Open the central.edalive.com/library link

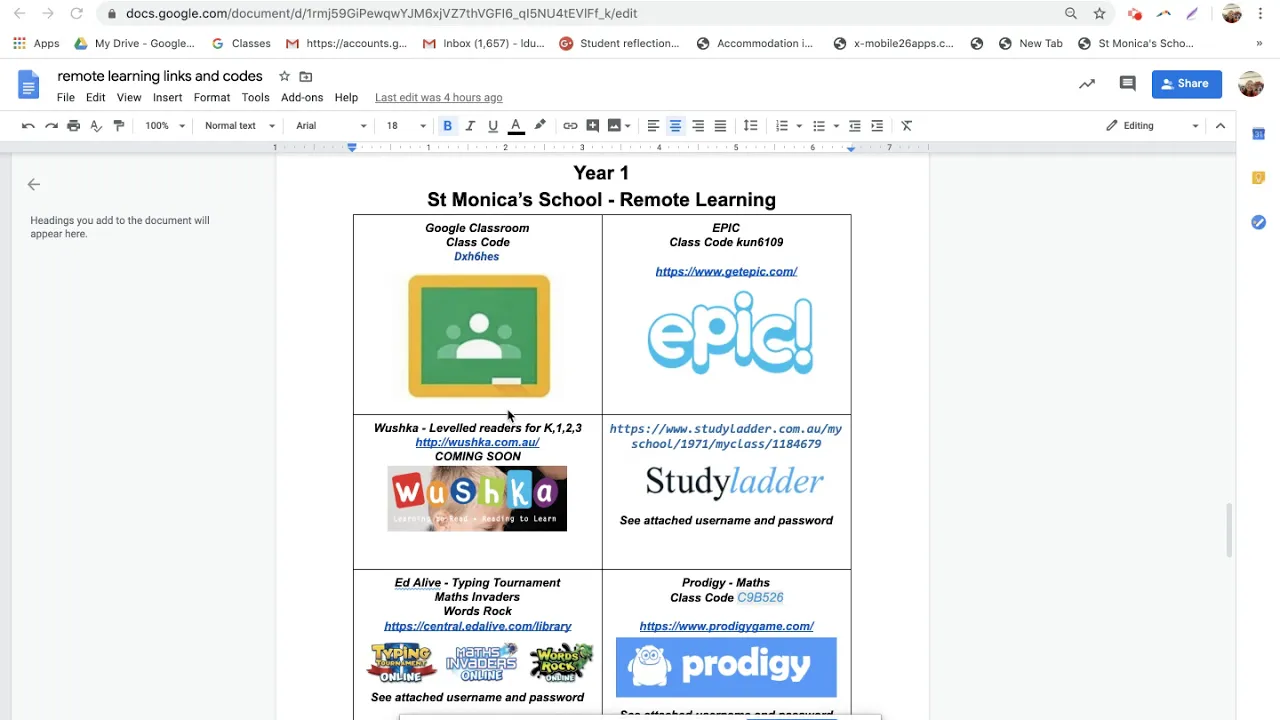coord(478,626)
